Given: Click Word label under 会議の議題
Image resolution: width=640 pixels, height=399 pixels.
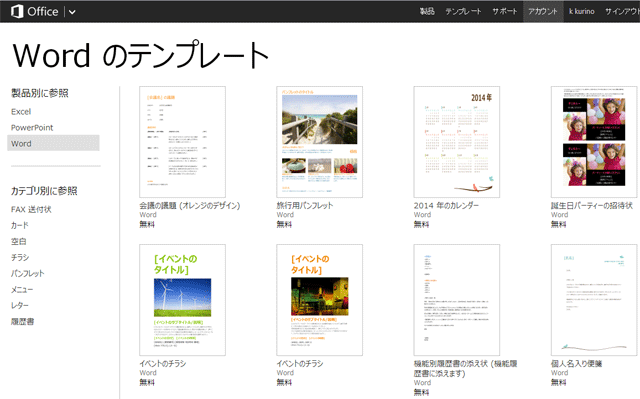Looking at the screenshot, I should point(148,215).
